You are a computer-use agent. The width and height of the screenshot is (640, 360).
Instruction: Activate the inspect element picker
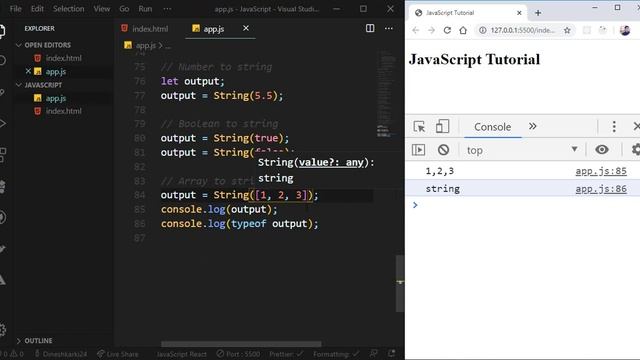[x=419, y=127]
